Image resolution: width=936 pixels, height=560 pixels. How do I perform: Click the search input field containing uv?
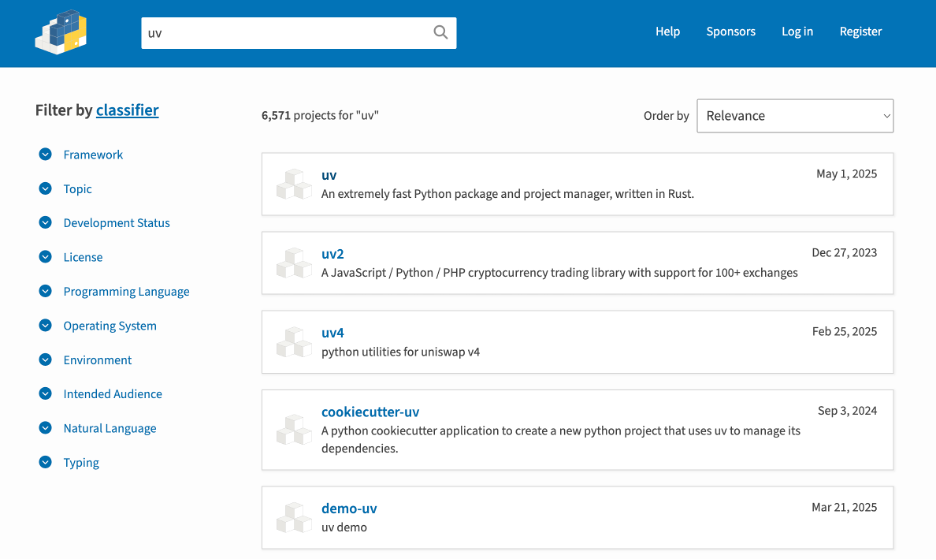coord(285,33)
